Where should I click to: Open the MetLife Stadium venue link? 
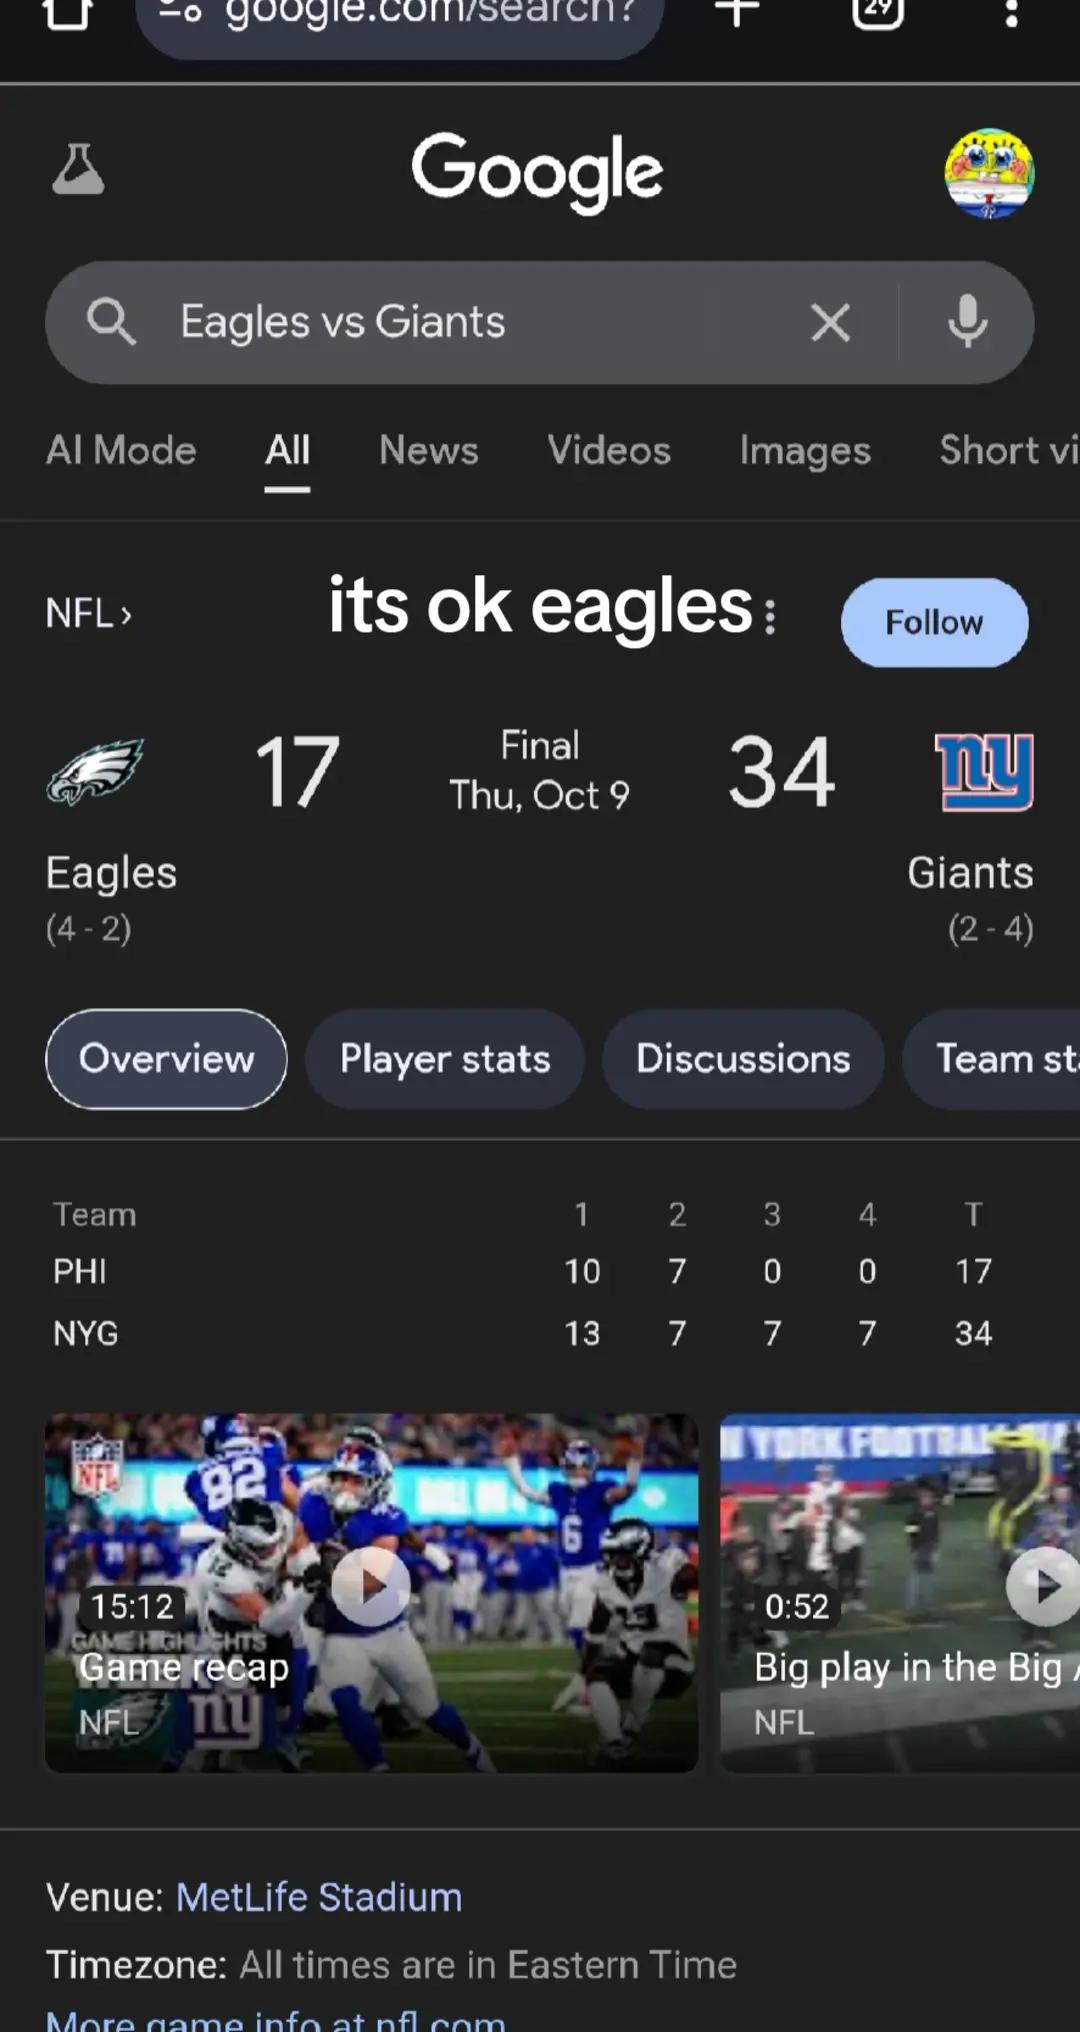tap(319, 1897)
